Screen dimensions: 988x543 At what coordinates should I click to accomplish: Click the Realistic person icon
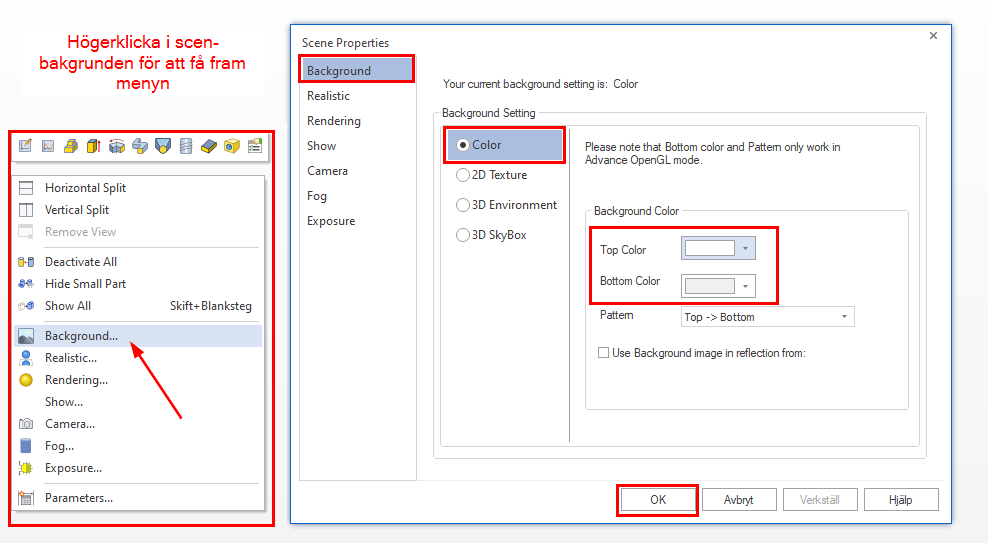(x=26, y=358)
